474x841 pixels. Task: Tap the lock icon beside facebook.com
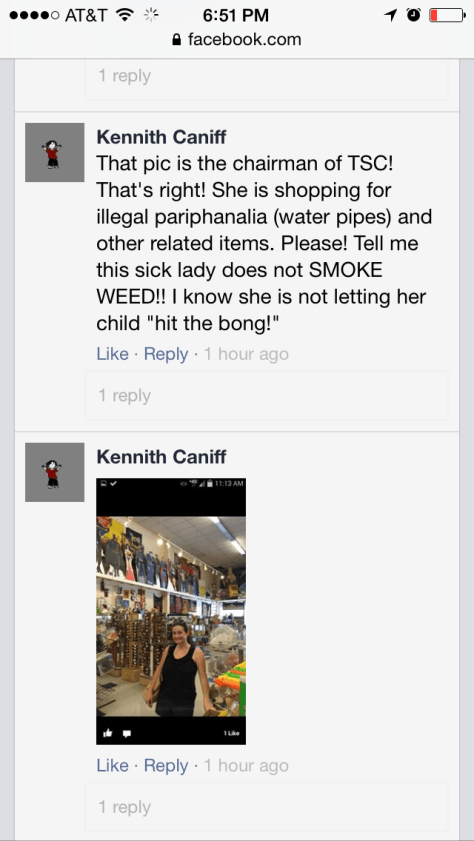[175, 40]
